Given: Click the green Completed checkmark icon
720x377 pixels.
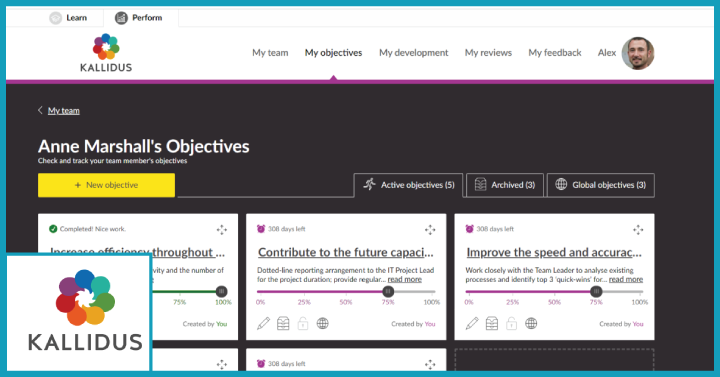Looking at the screenshot, I should coord(53,229).
